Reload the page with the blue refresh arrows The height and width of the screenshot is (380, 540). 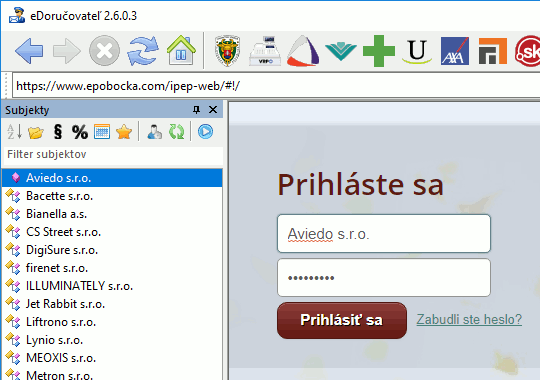(x=143, y=51)
